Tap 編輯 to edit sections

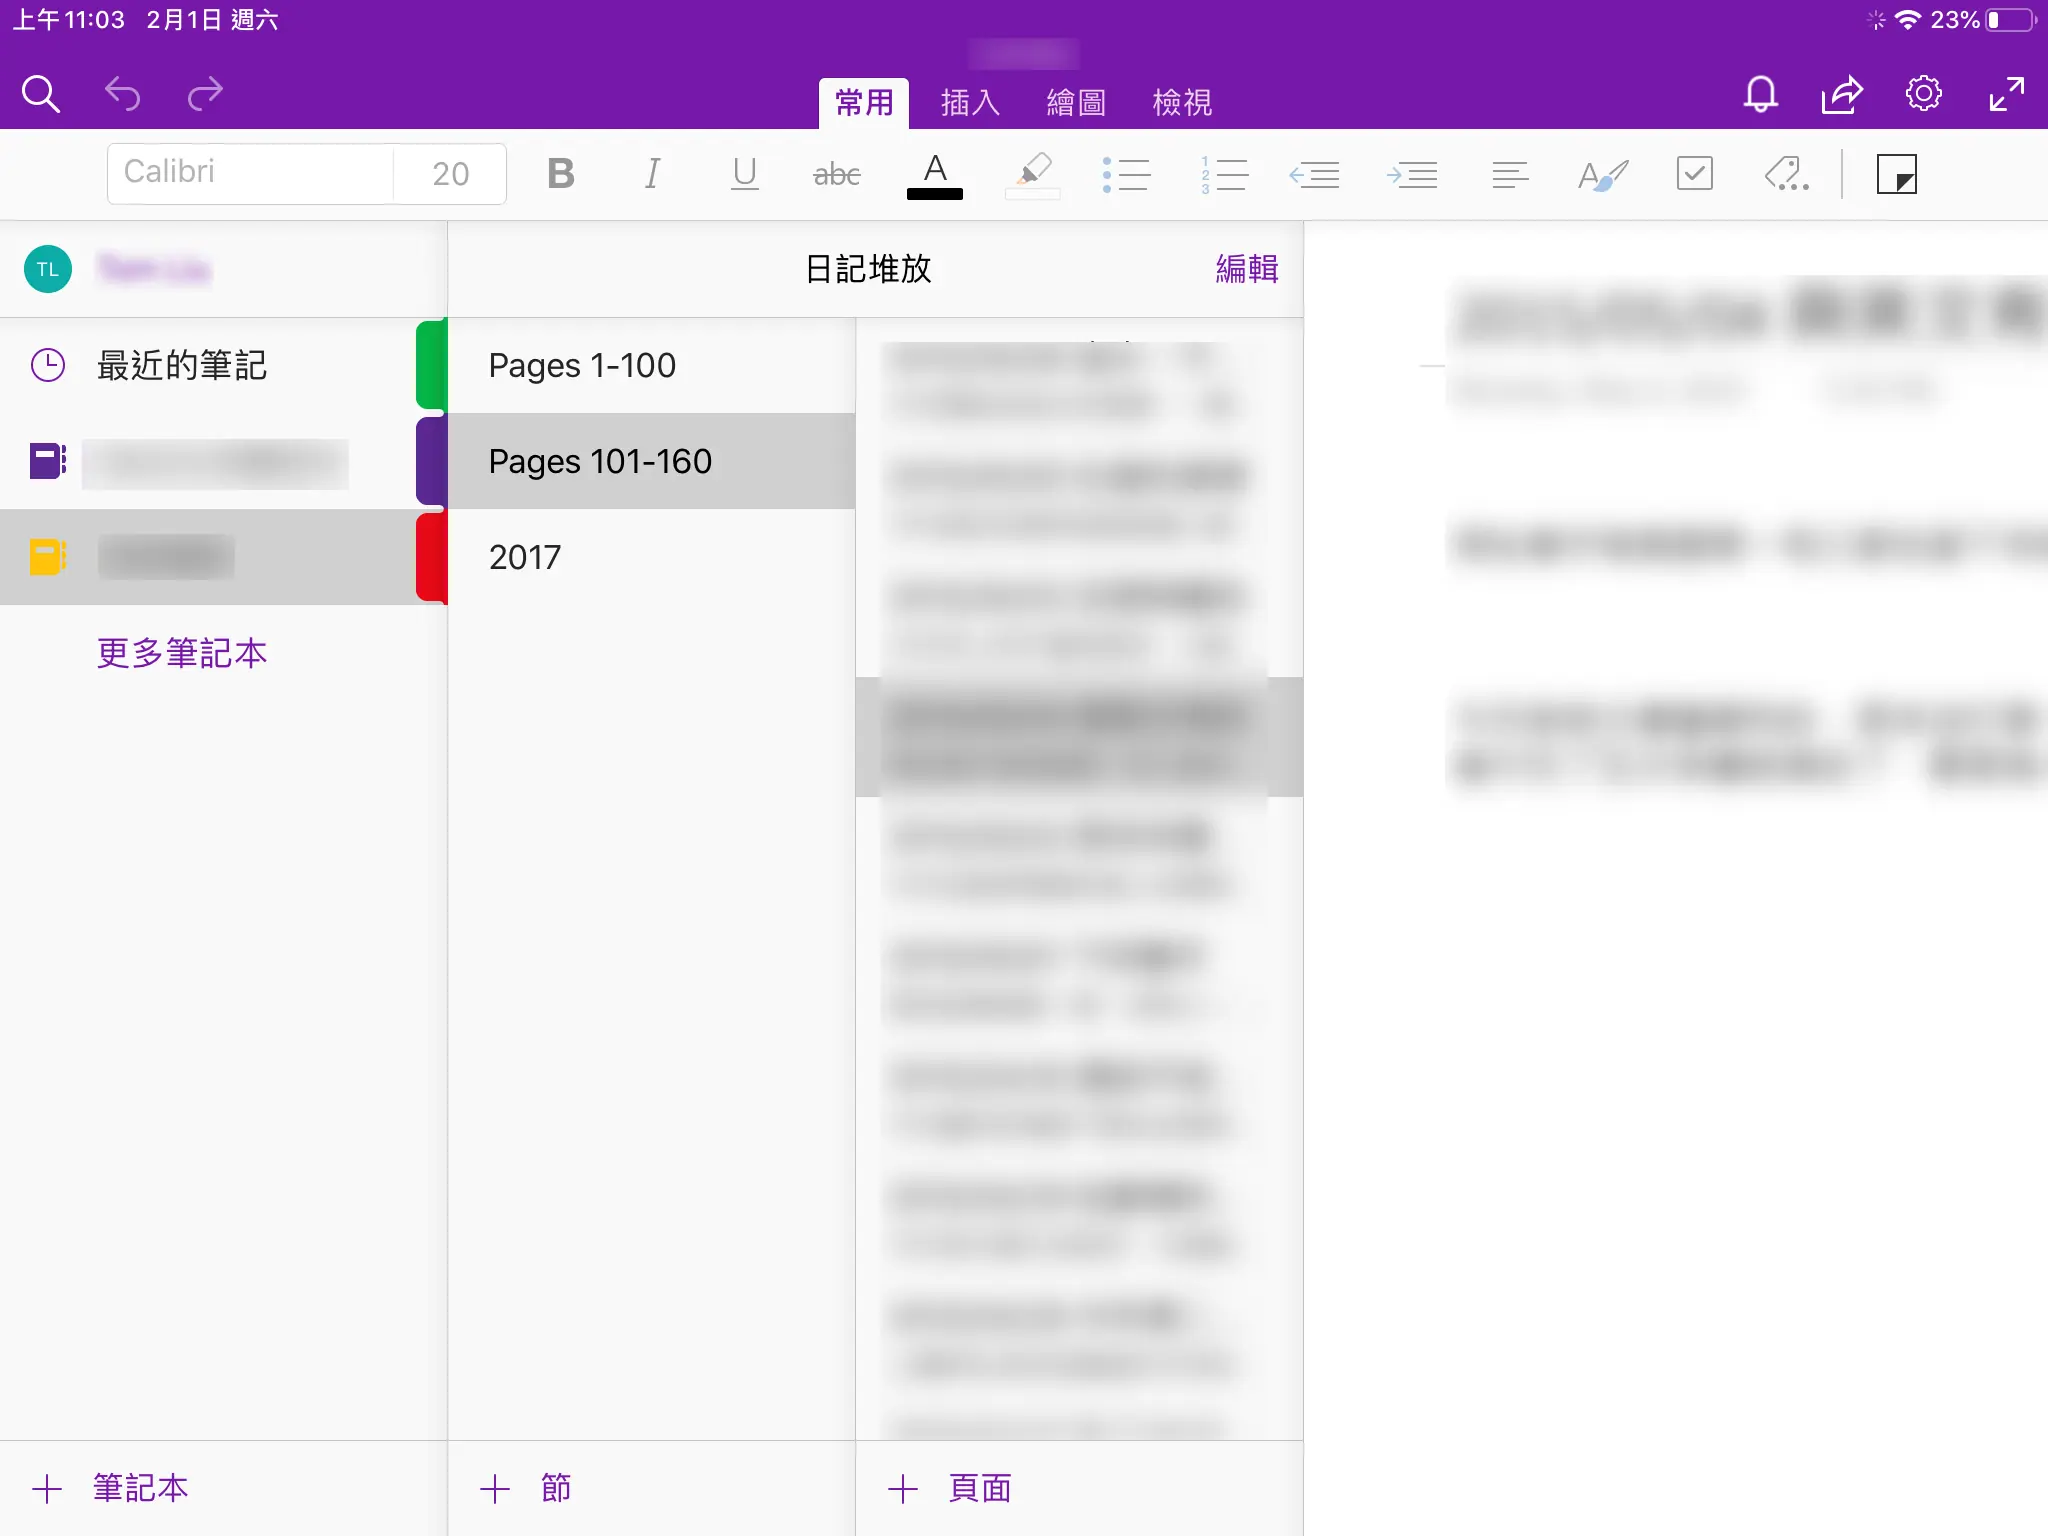click(1247, 269)
